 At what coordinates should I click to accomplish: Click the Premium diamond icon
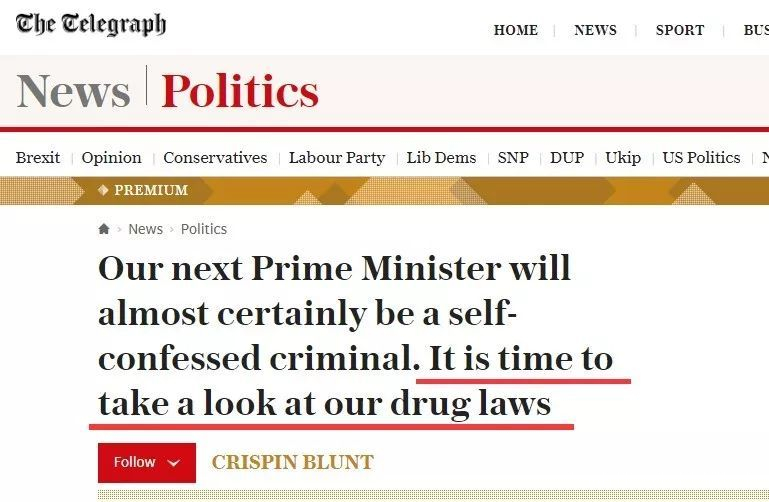(103, 190)
